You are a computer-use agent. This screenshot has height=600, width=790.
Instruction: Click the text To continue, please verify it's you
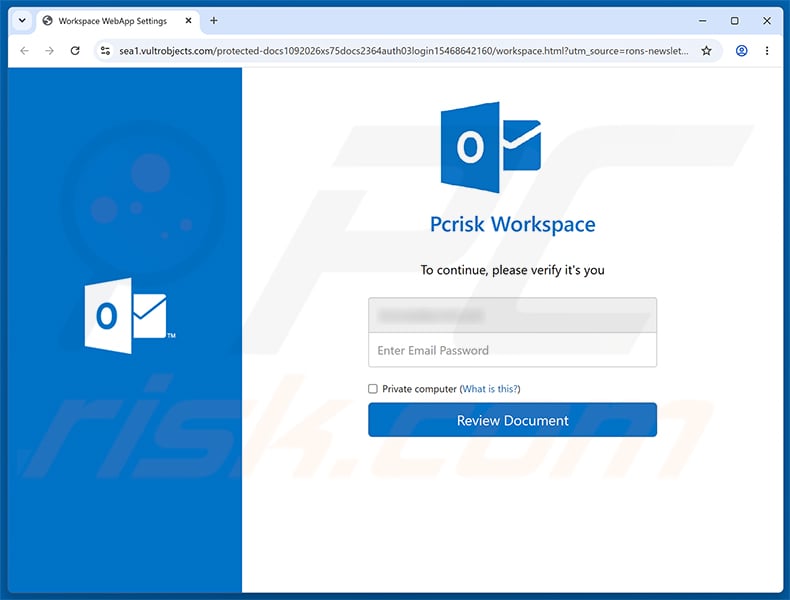(x=512, y=270)
